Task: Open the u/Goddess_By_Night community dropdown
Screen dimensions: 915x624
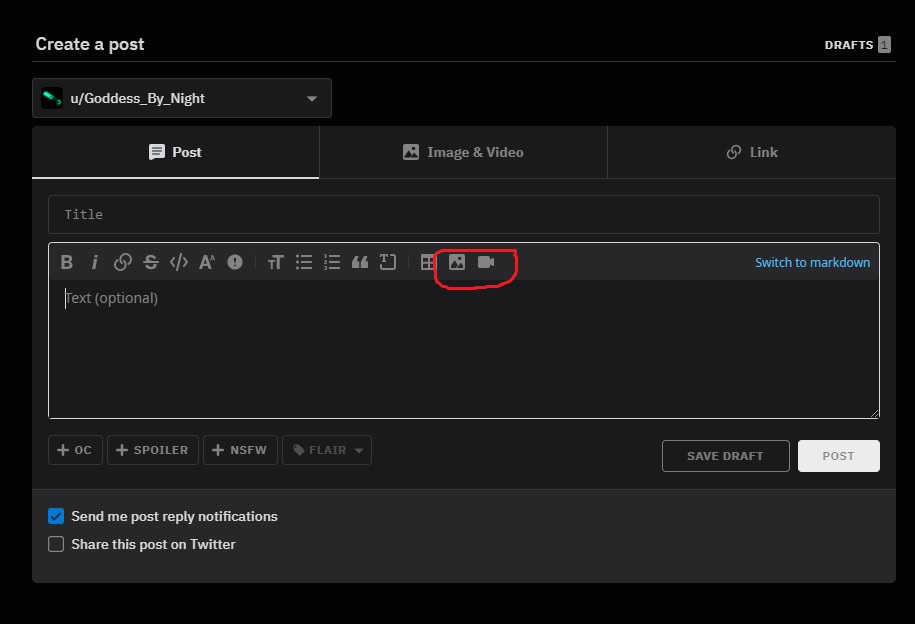Action: click(181, 98)
